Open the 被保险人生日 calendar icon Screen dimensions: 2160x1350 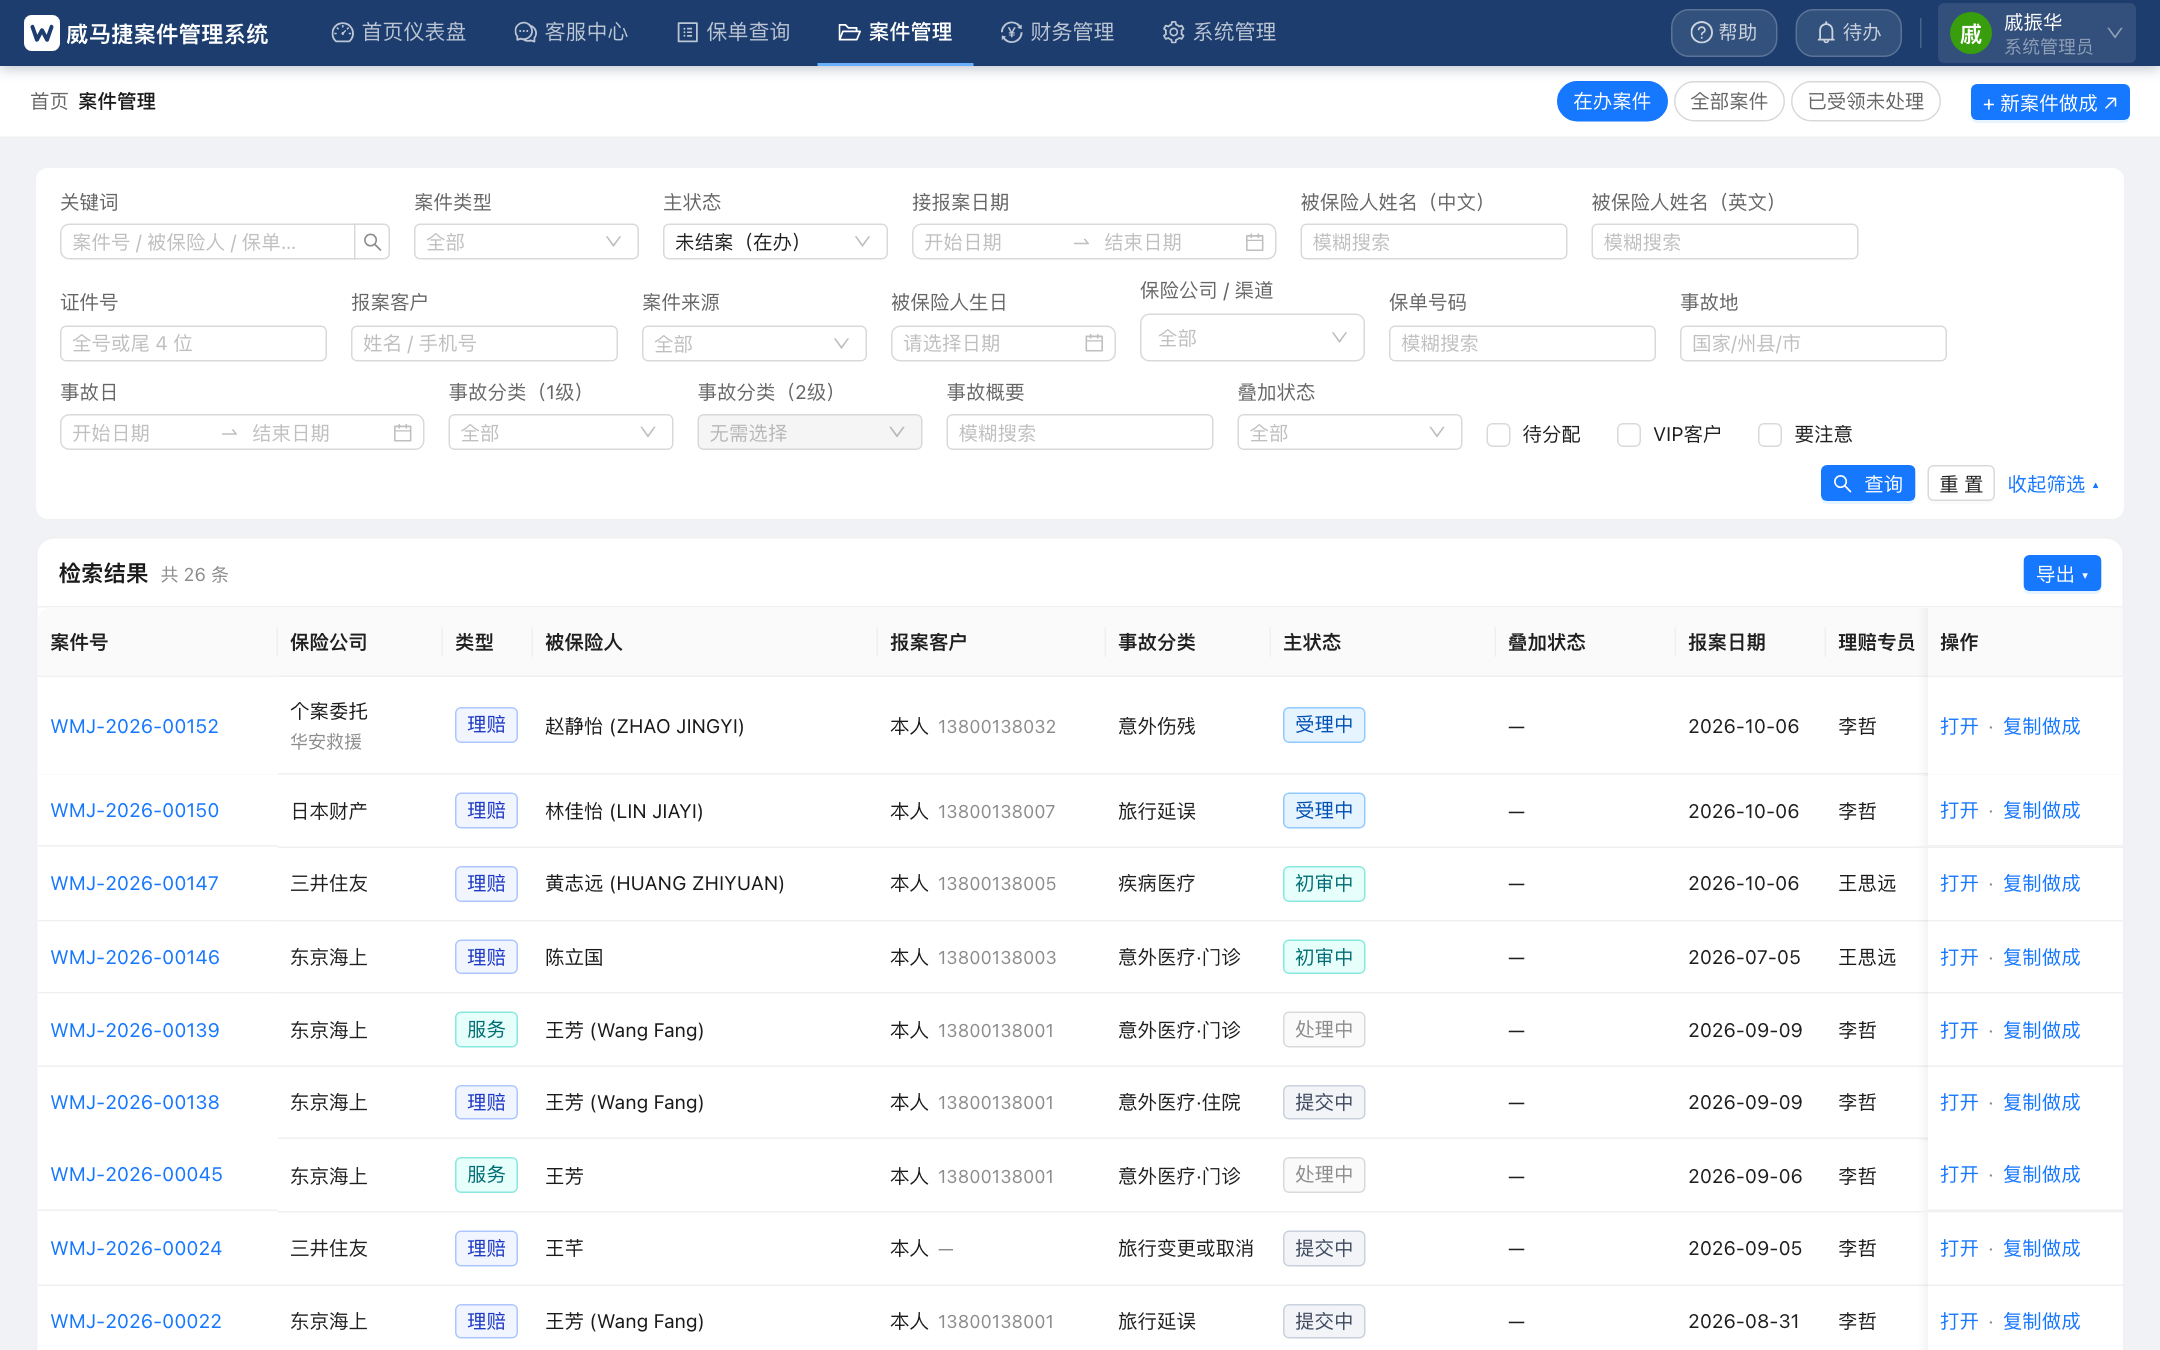[1094, 343]
